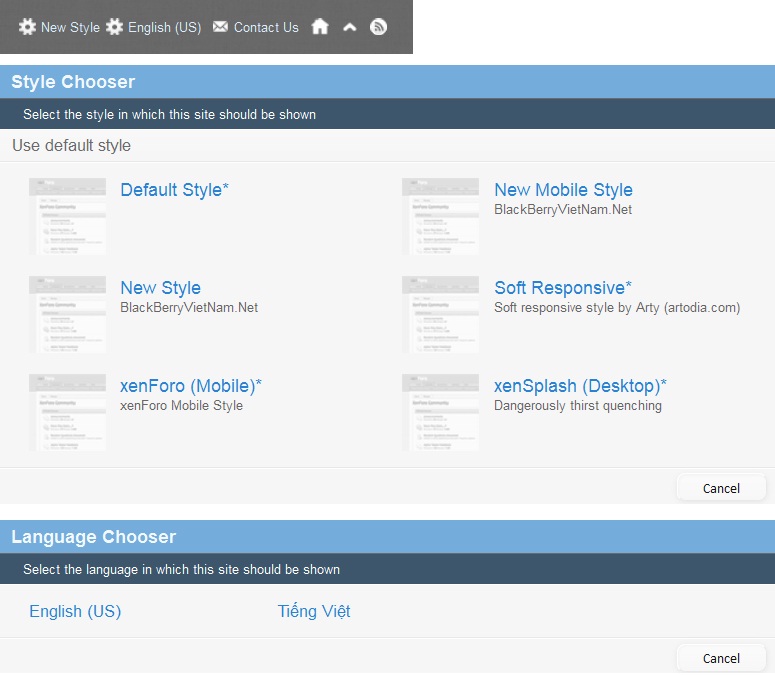Click the envelope icon beside Contact Us
Image resolution: width=775 pixels, height=675 pixels.
220,27
